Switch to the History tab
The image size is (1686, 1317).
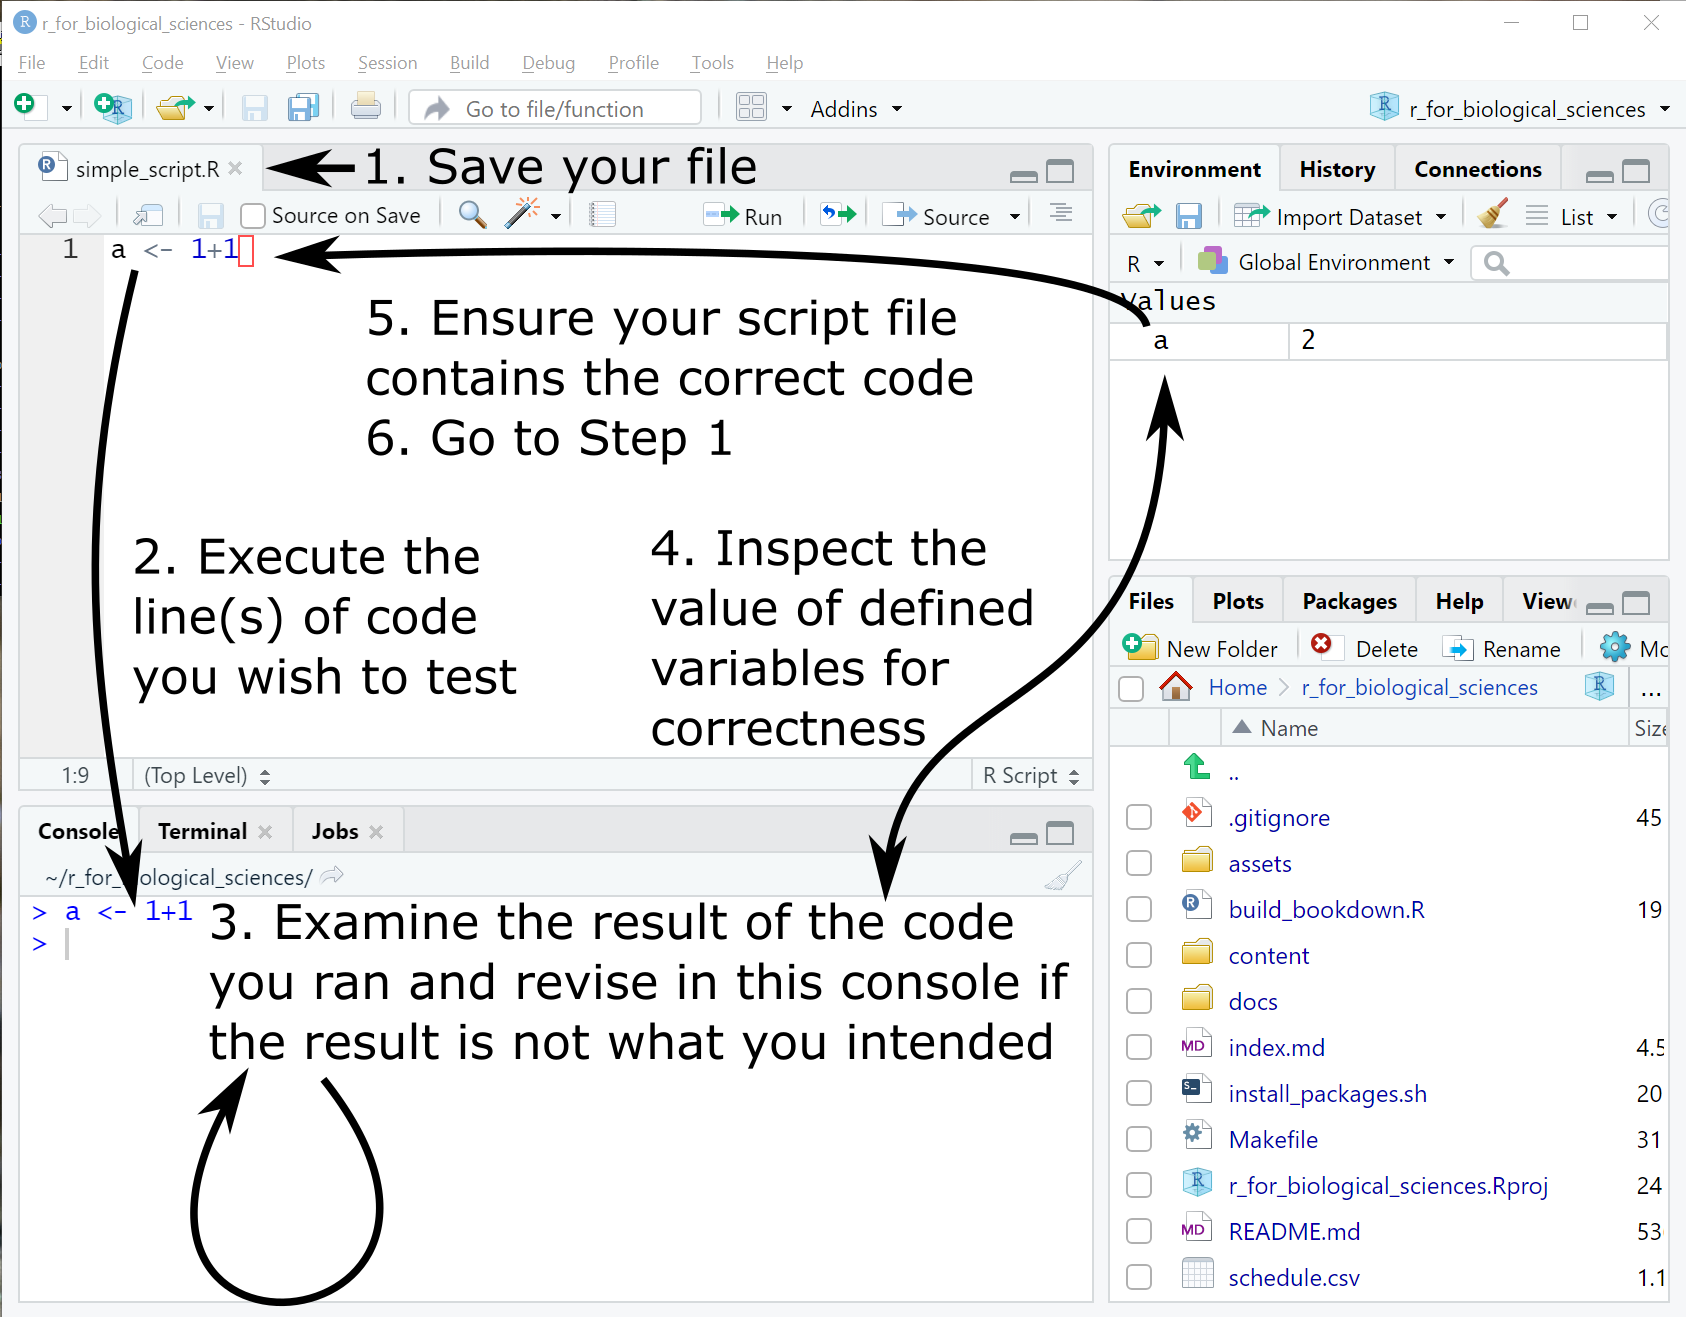[1336, 170]
